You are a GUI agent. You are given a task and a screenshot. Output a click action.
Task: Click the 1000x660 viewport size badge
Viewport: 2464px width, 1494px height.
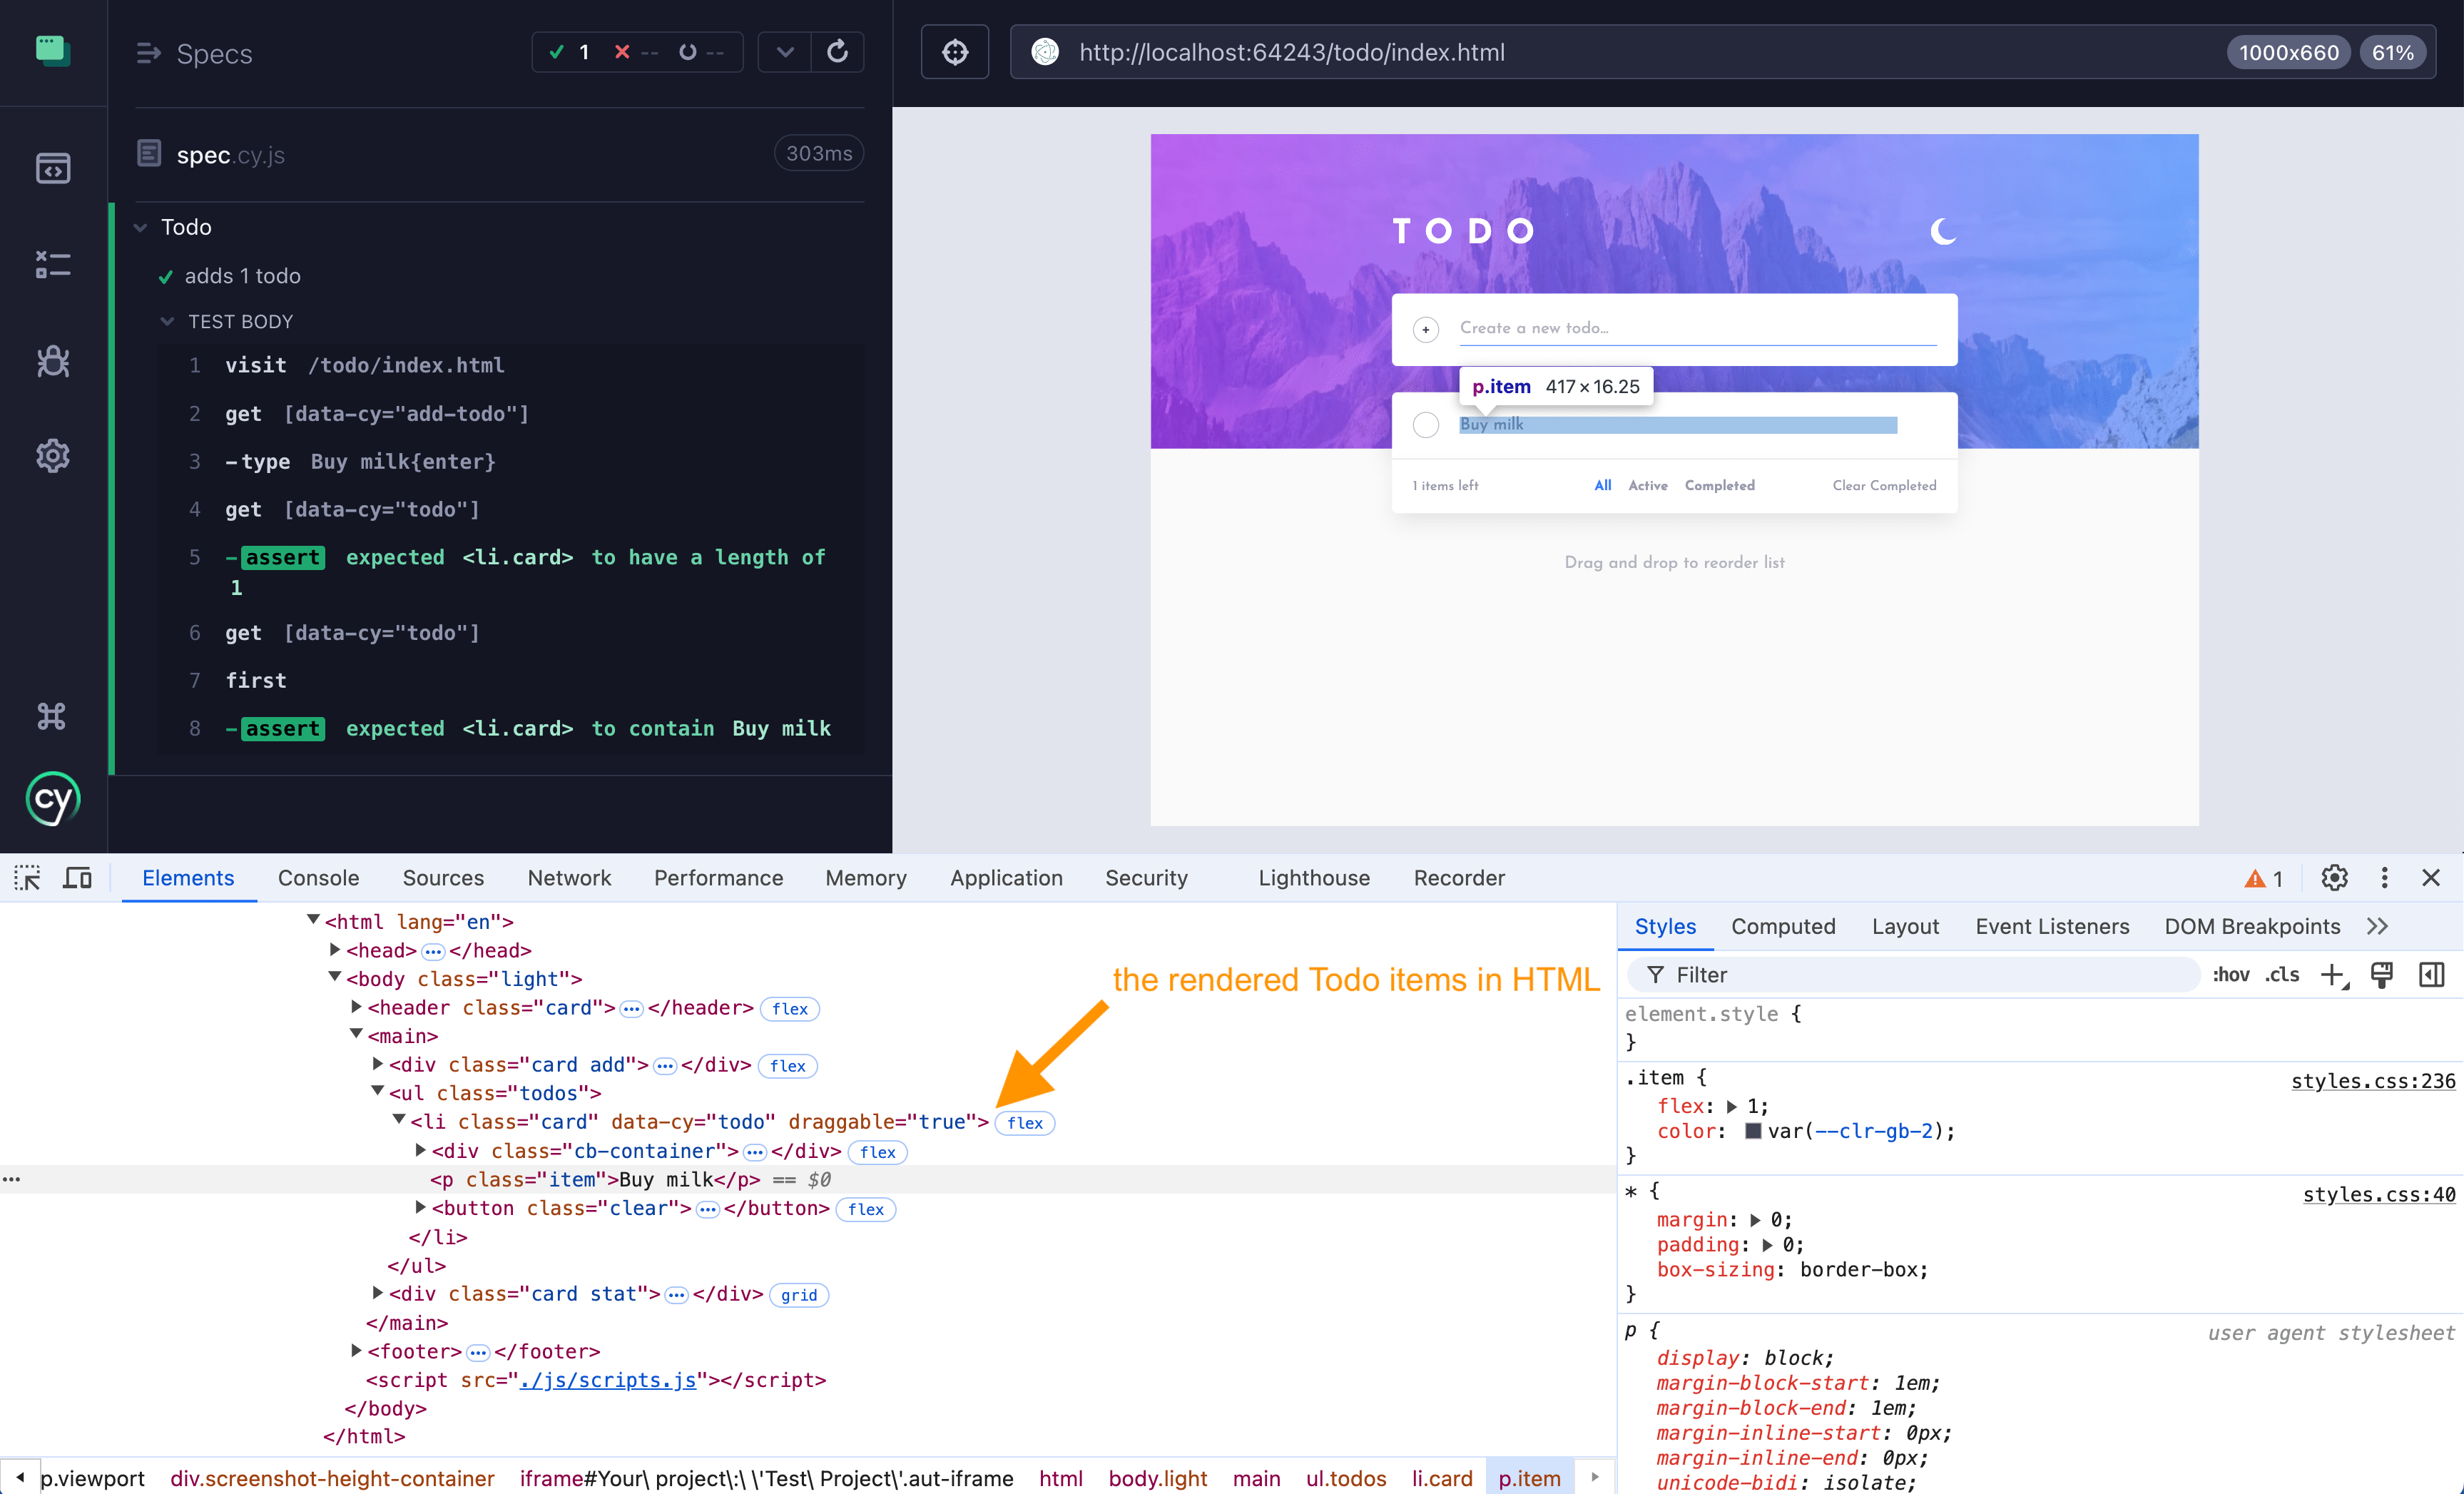(2288, 52)
